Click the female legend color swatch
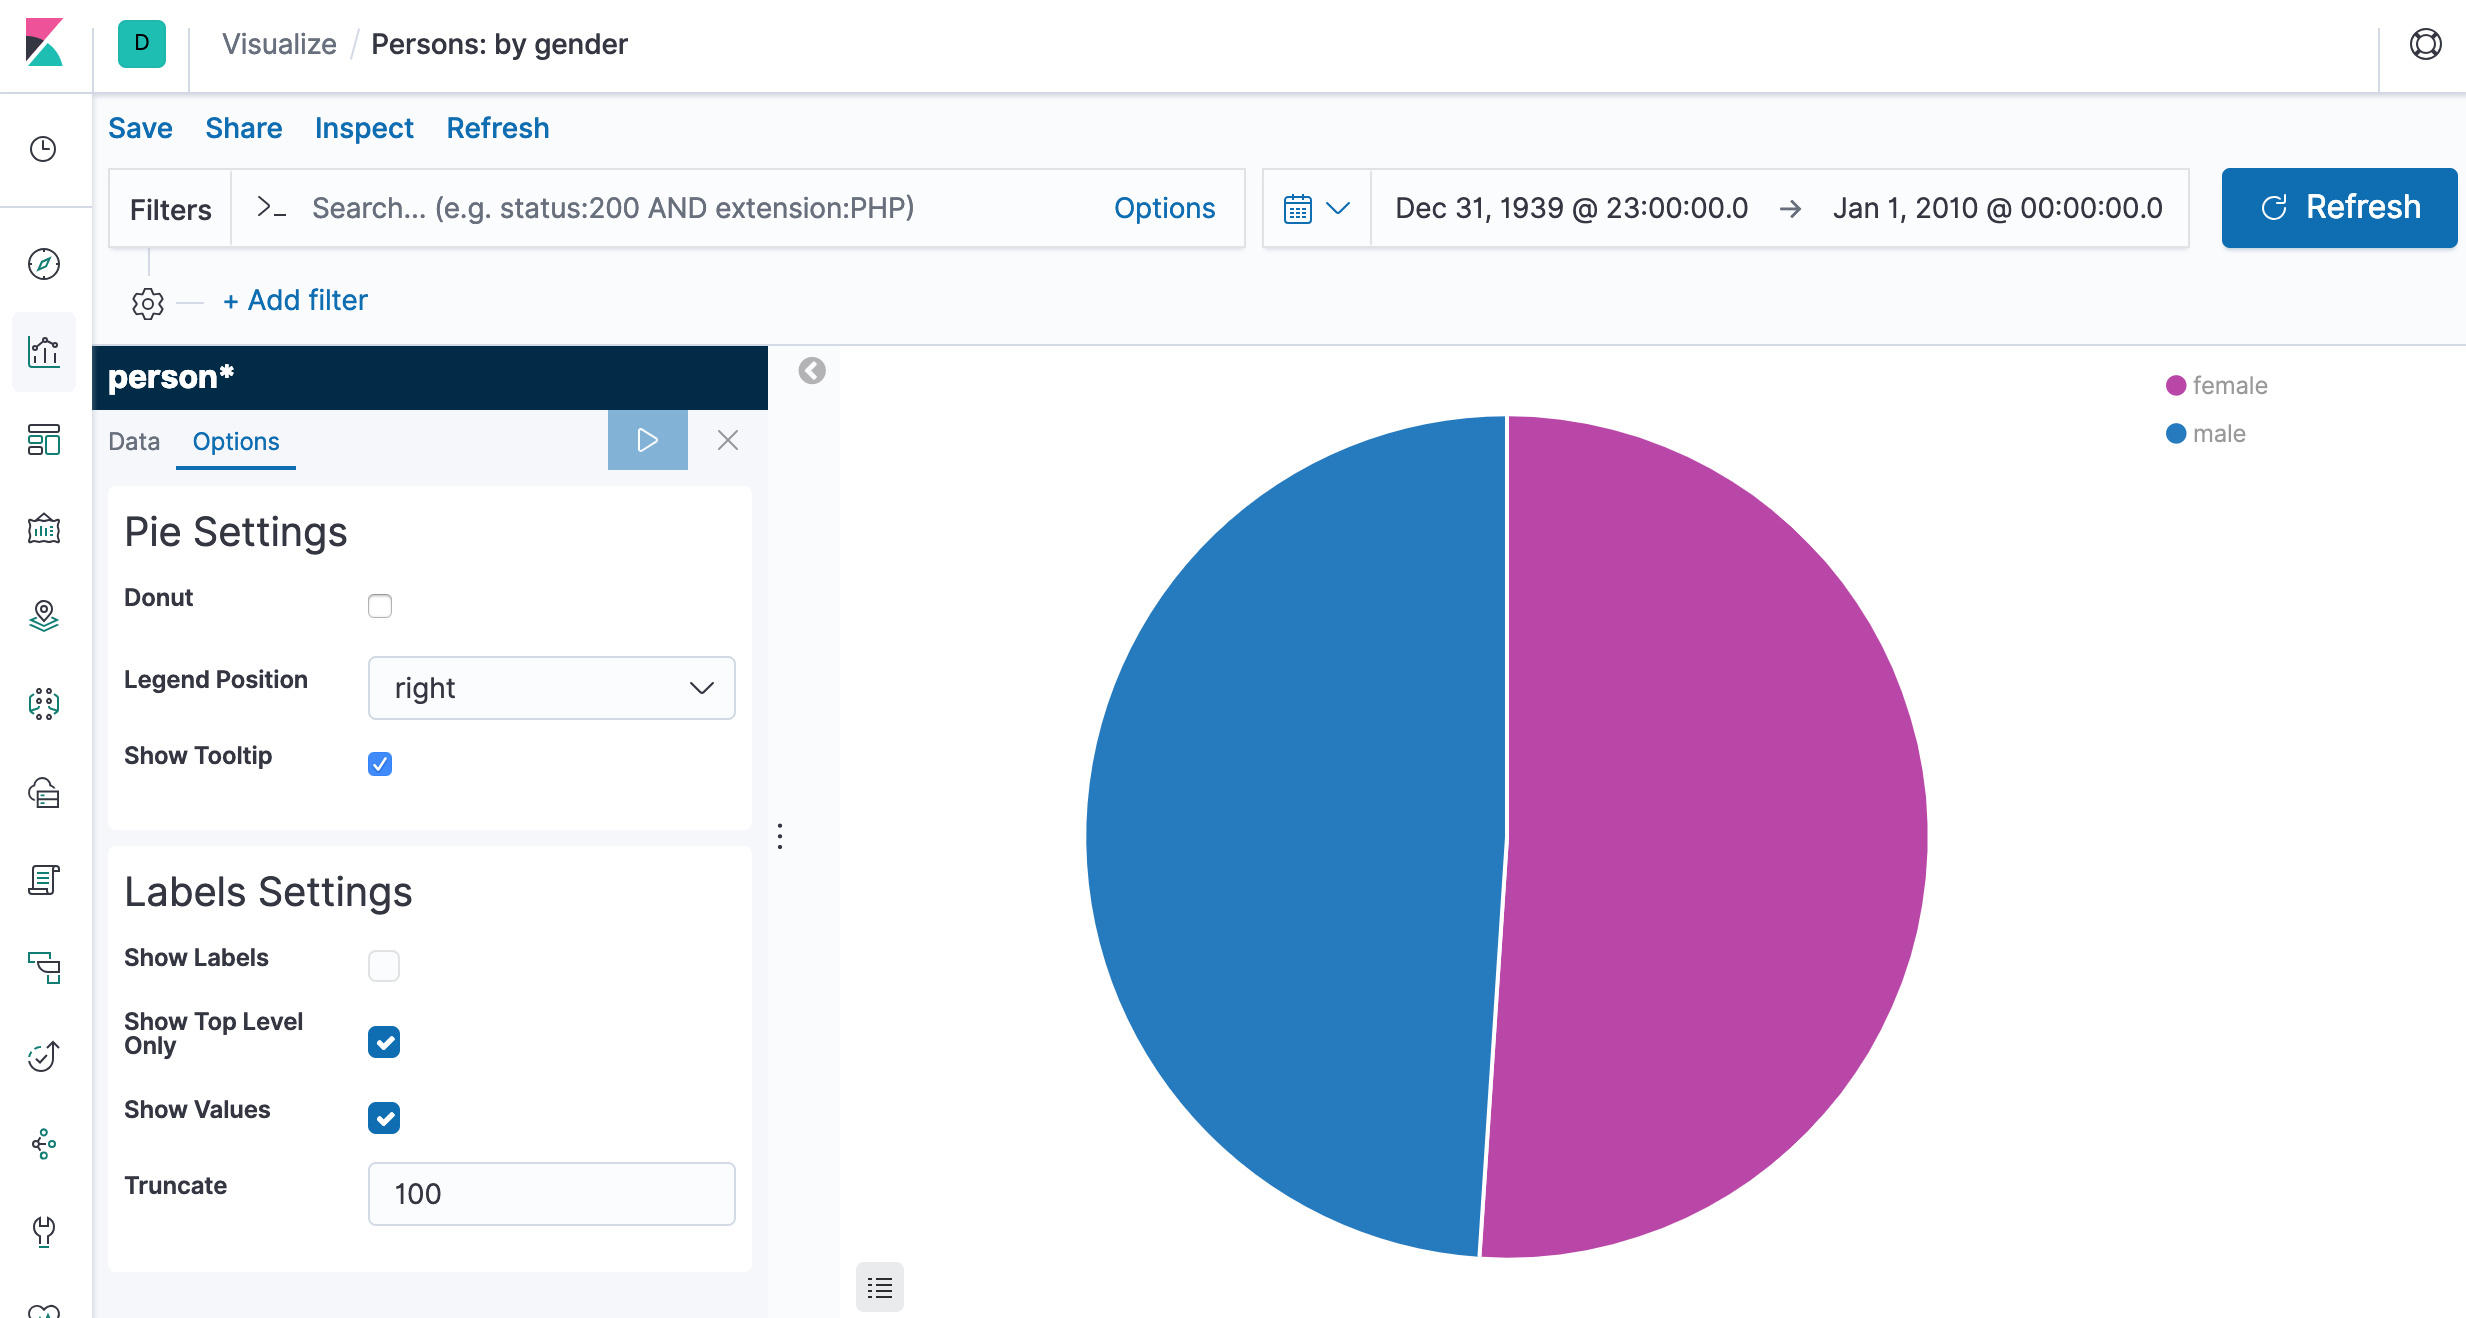 (2176, 385)
